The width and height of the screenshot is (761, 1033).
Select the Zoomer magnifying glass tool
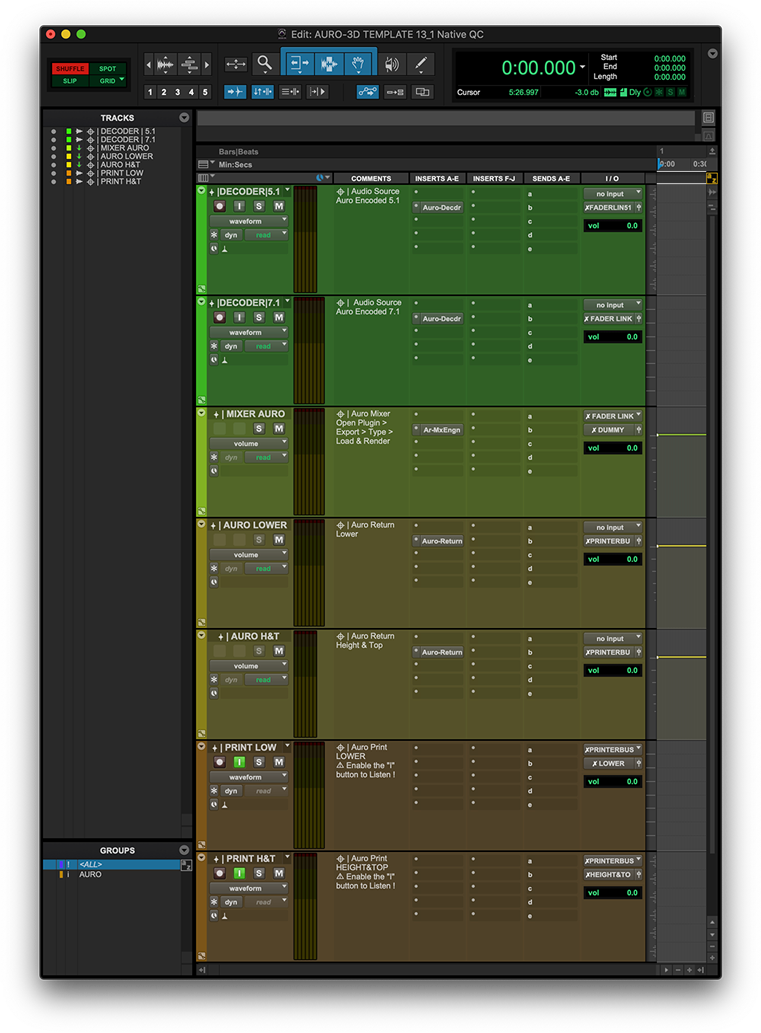click(264, 63)
